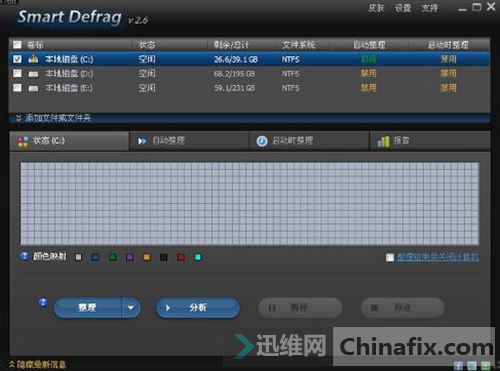Click the purple color map swatch

[130, 257]
